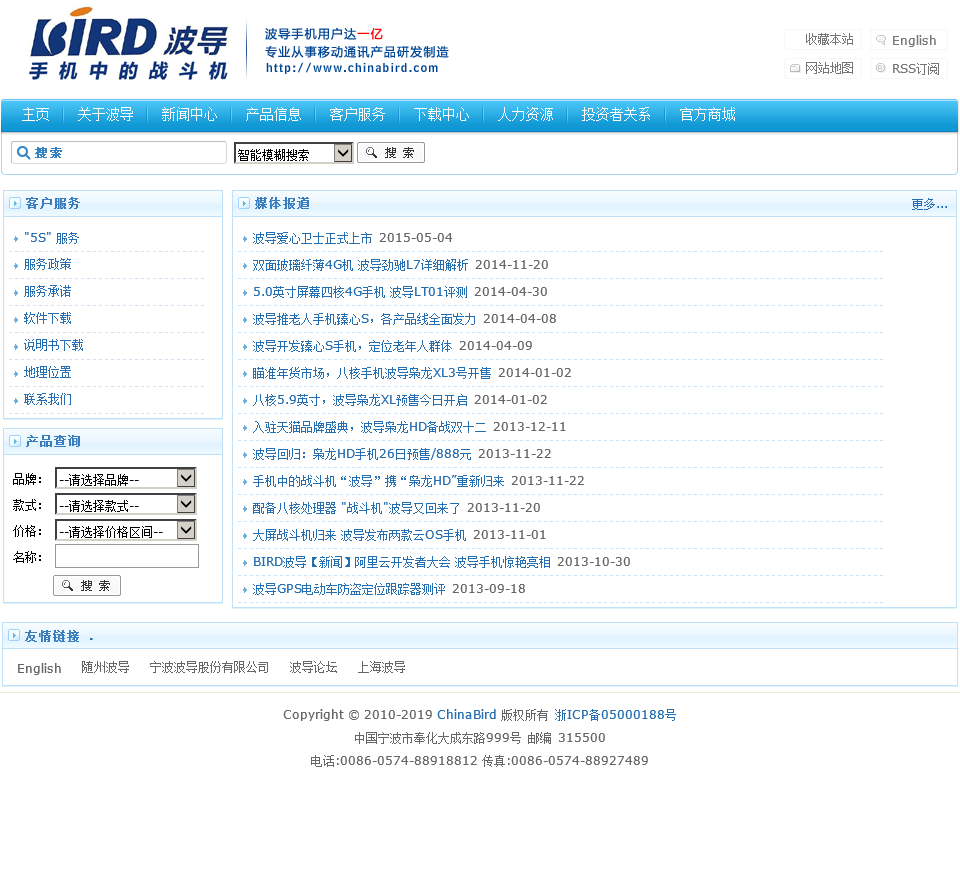Open the 请选择款式 dropdown

[x=126, y=504]
